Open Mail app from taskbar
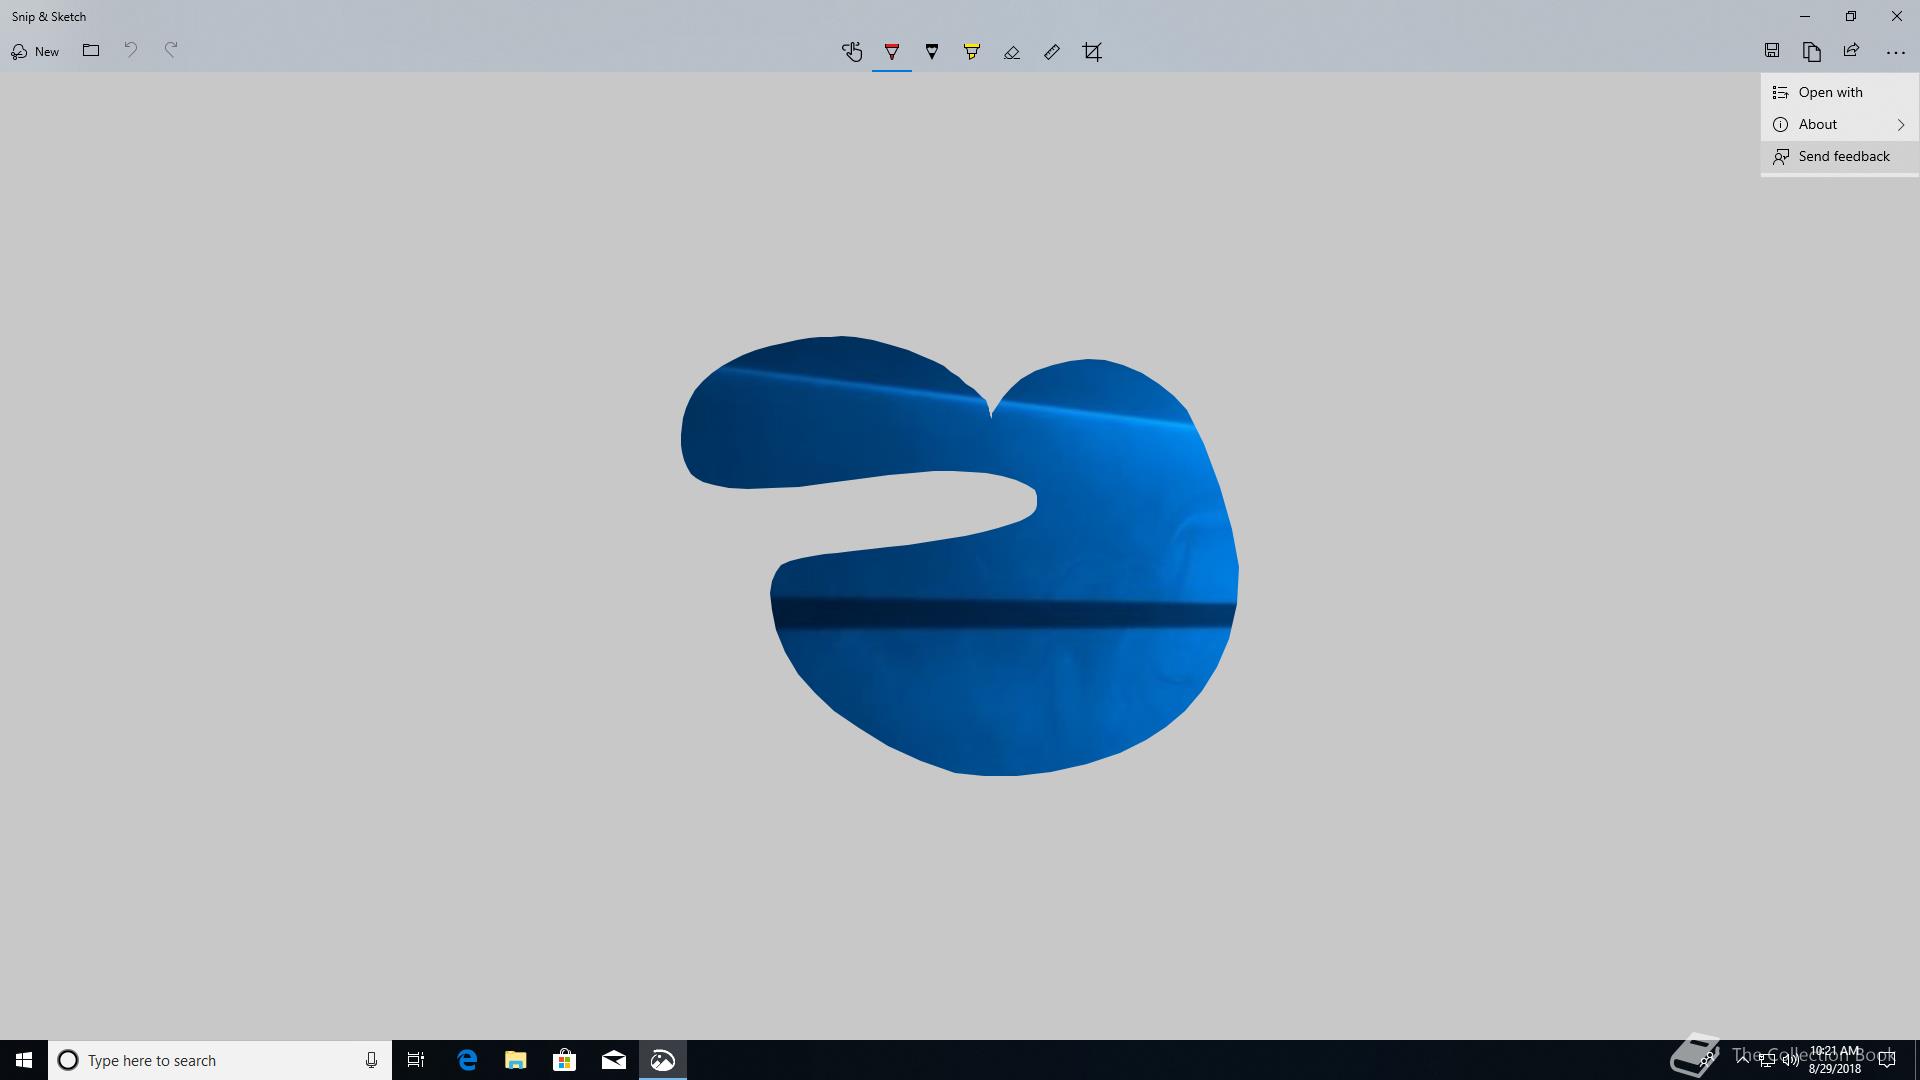 coord(613,1060)
